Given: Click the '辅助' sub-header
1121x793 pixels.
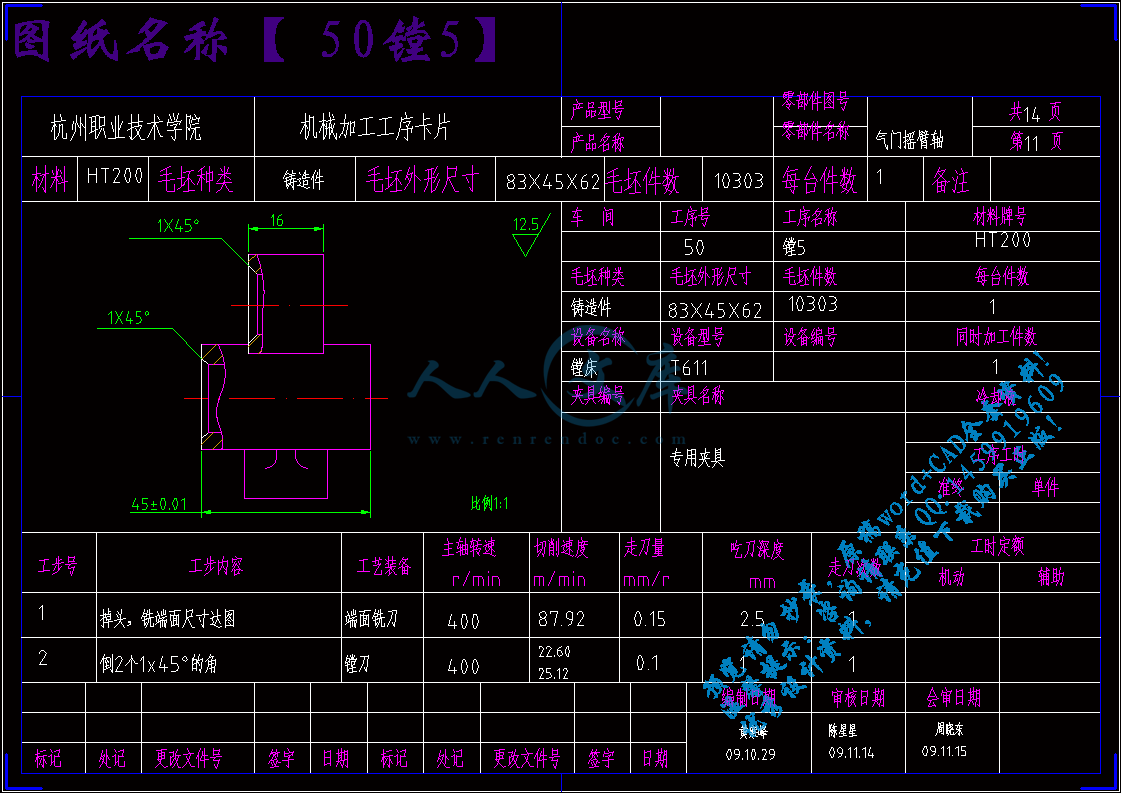Looking at the screenshot, I should (x=1051, y=577).
